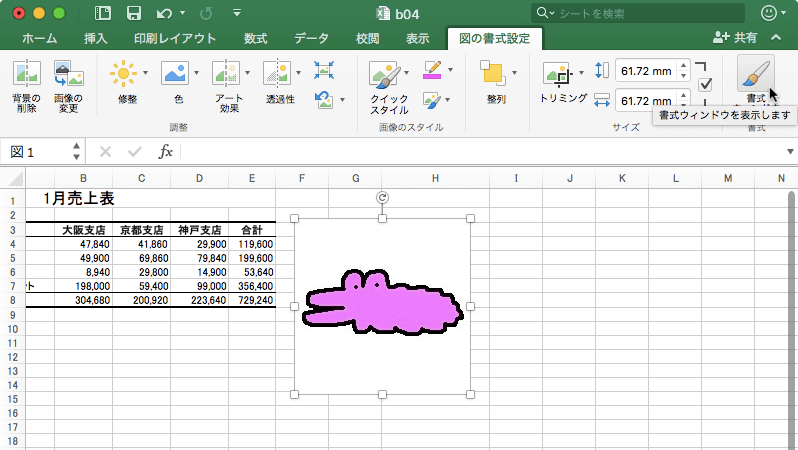Select column H header
Viewport: 798px width, 450px height.
[435, 178]
